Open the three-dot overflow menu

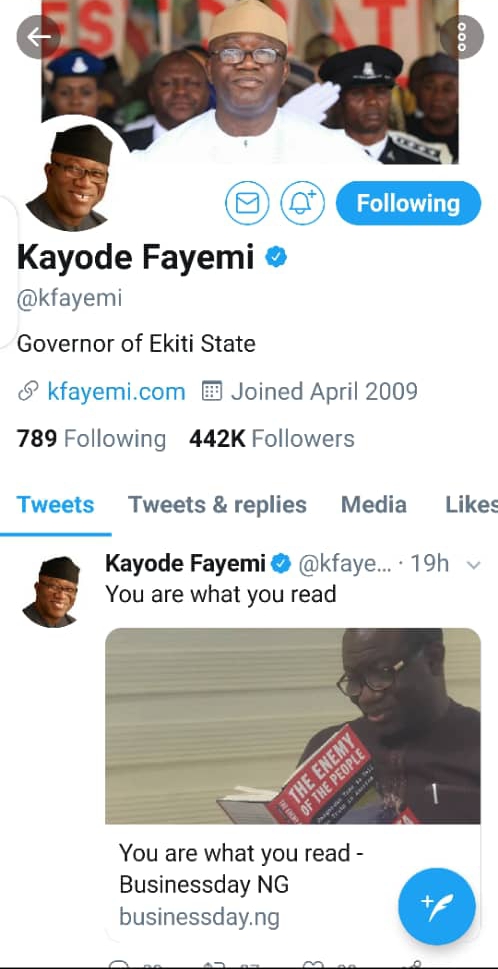pos(461,37)
